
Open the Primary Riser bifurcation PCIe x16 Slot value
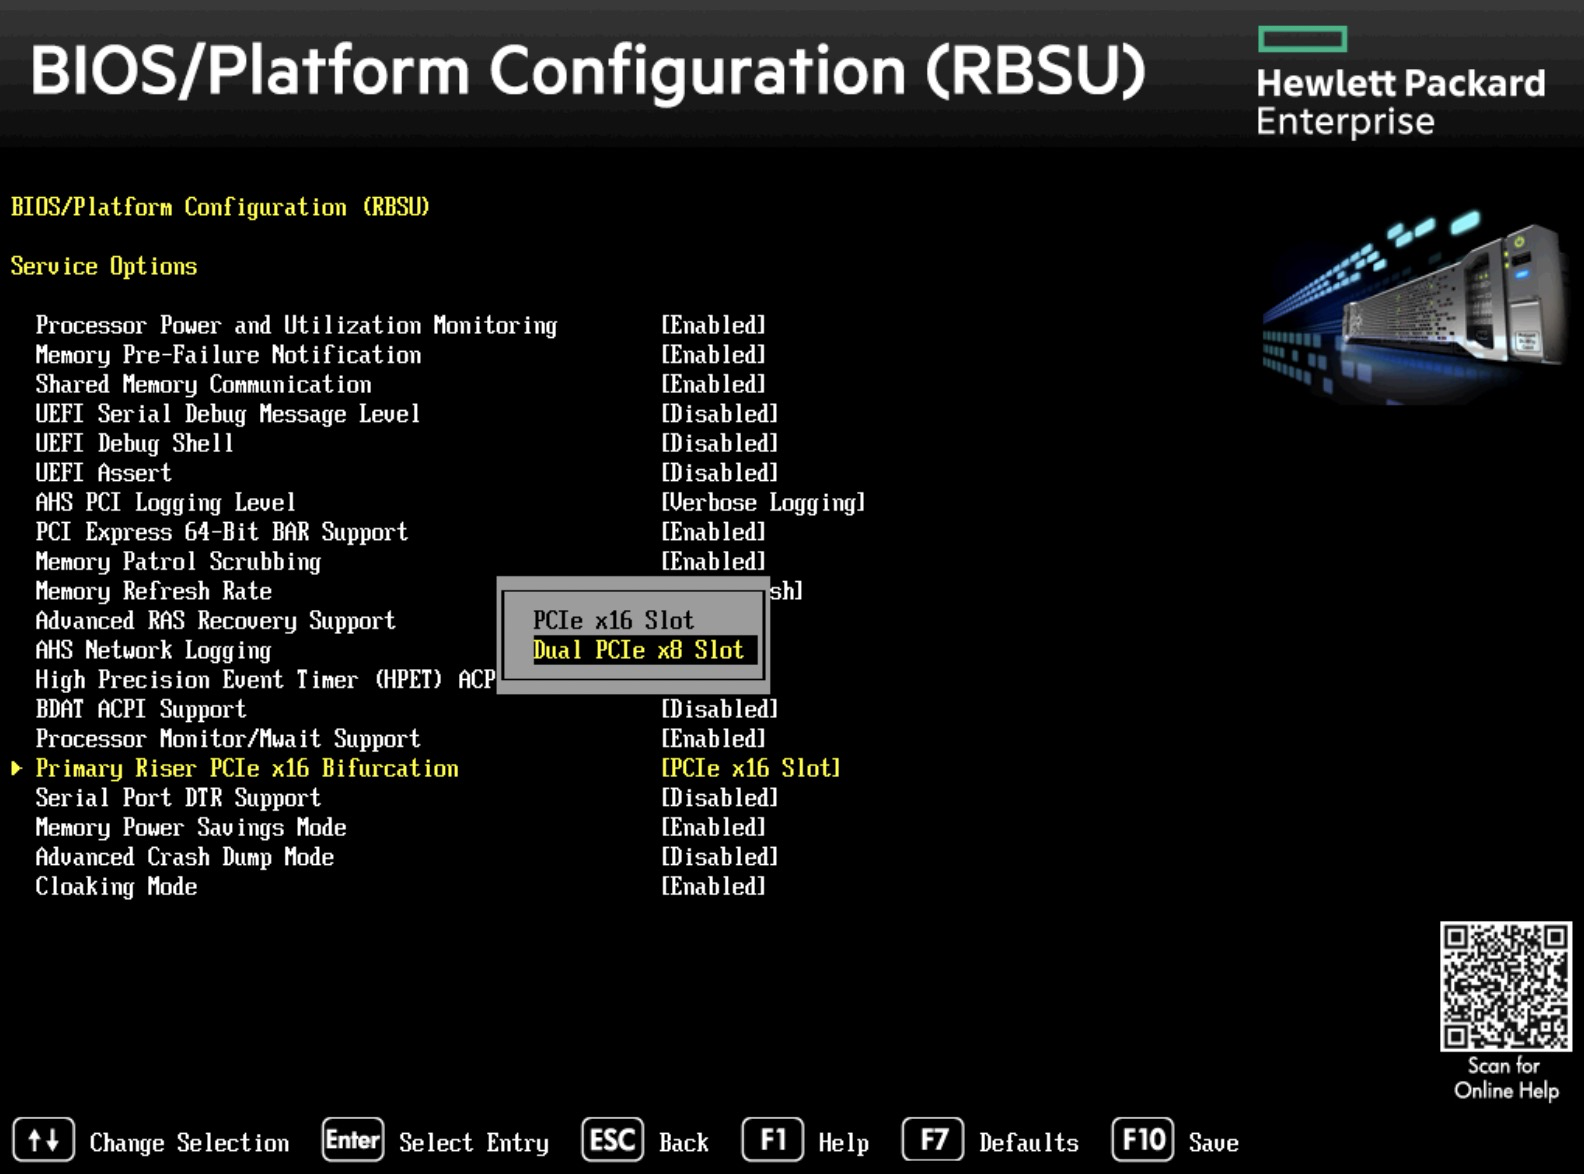coord(750,769)
